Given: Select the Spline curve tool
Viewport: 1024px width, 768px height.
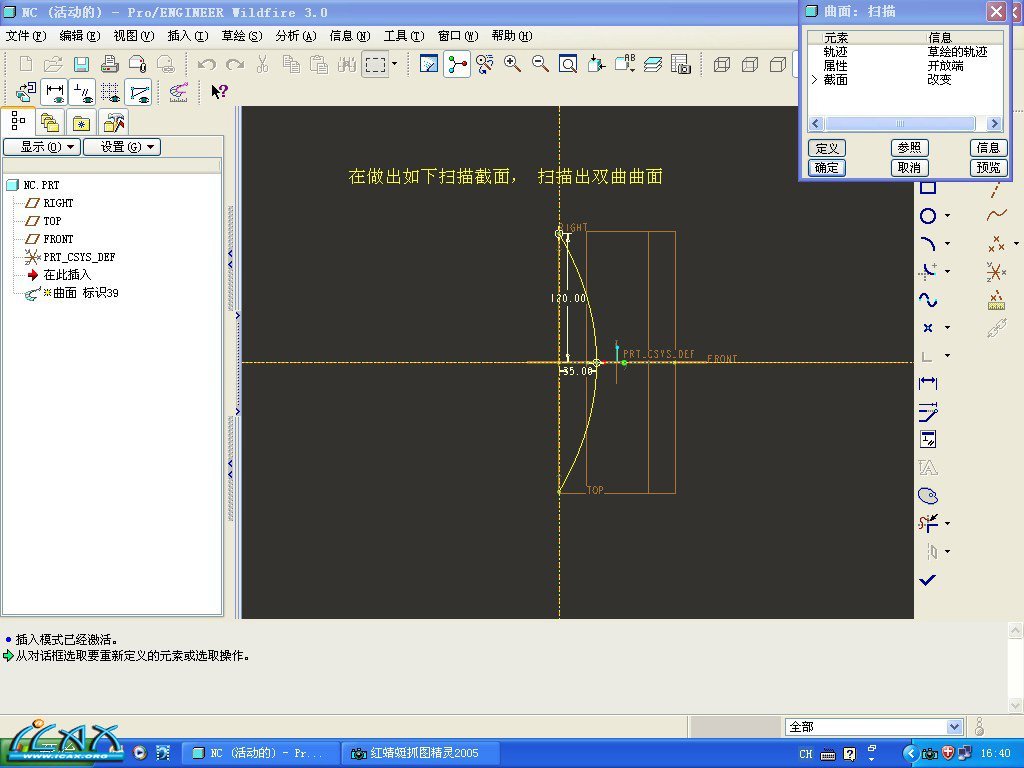Looking at the screenshot, I should [928, 300].
